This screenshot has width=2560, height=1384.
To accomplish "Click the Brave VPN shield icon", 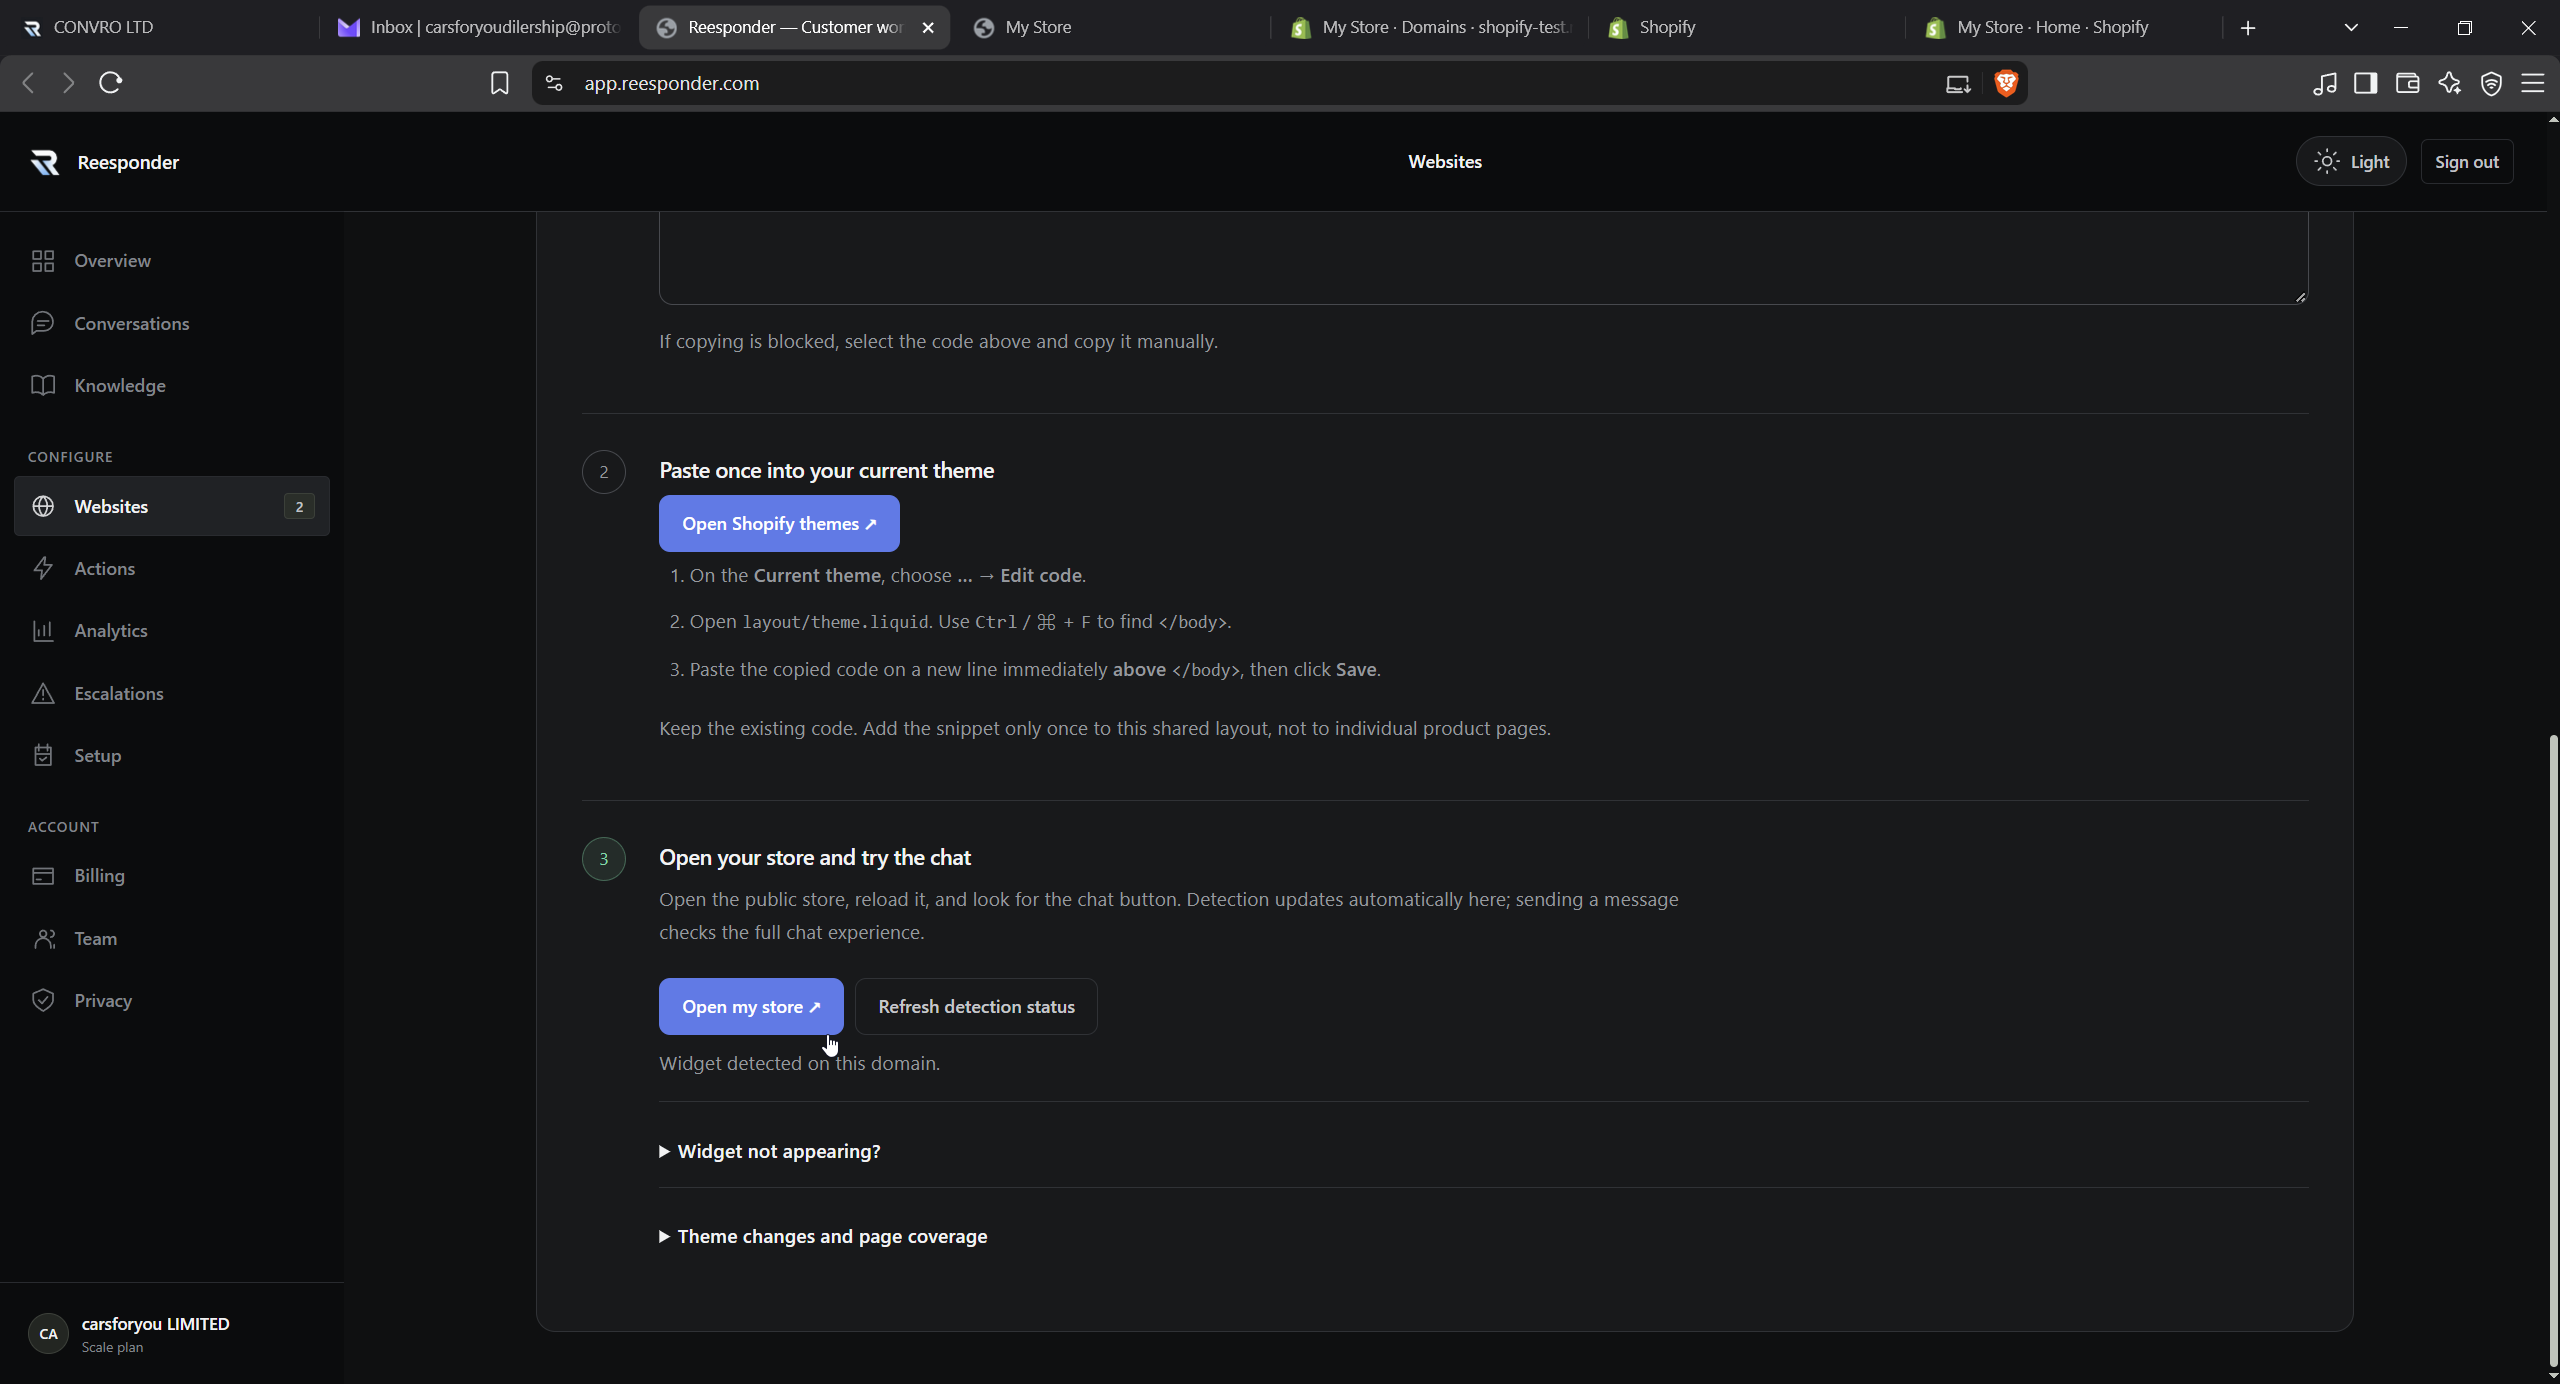I will 2491,83.
